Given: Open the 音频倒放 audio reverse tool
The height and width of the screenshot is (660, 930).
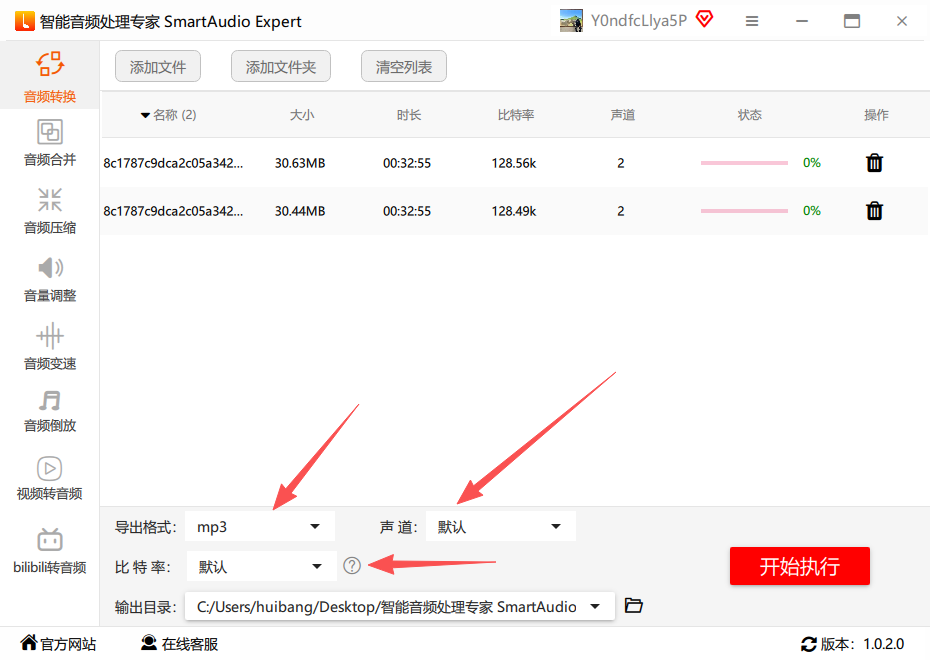Looking at the screenshot, I should [x=50, y=410].
